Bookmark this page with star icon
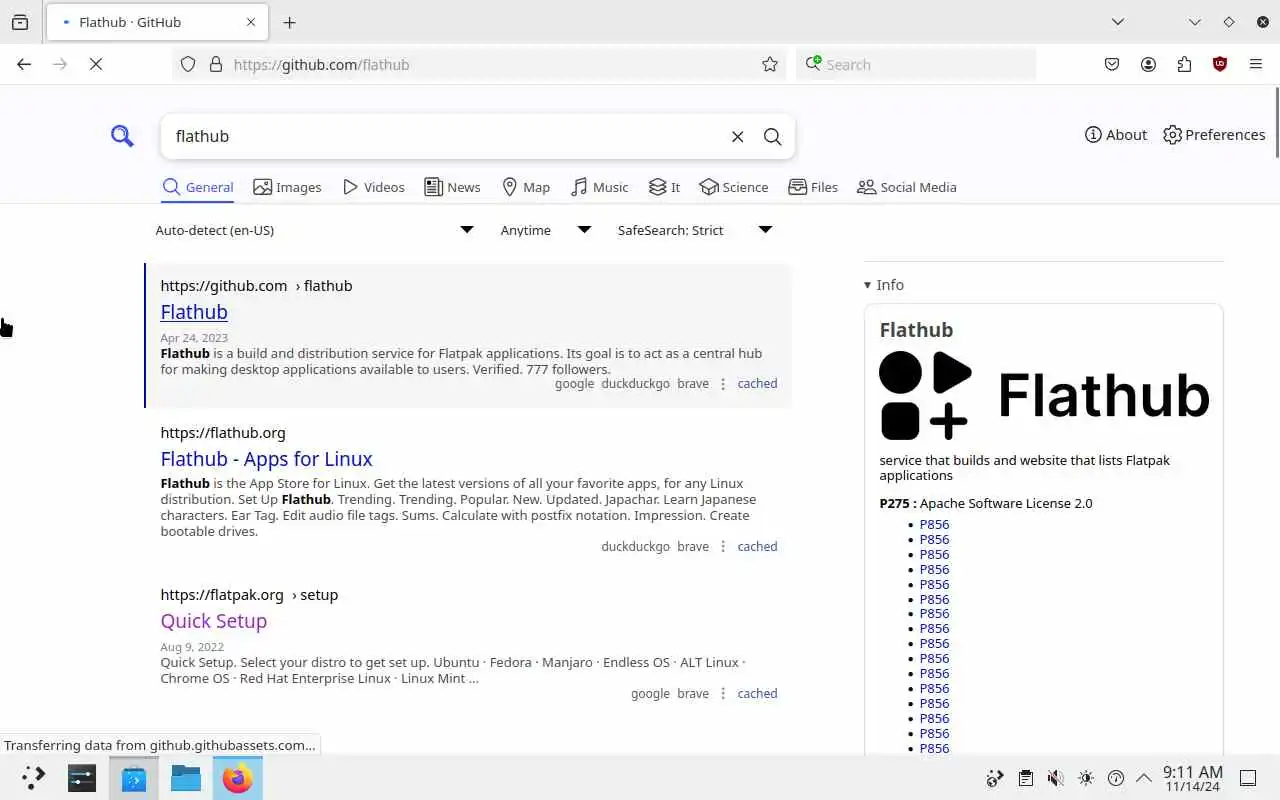This screenshot has width=1280, height=800. 769,64
